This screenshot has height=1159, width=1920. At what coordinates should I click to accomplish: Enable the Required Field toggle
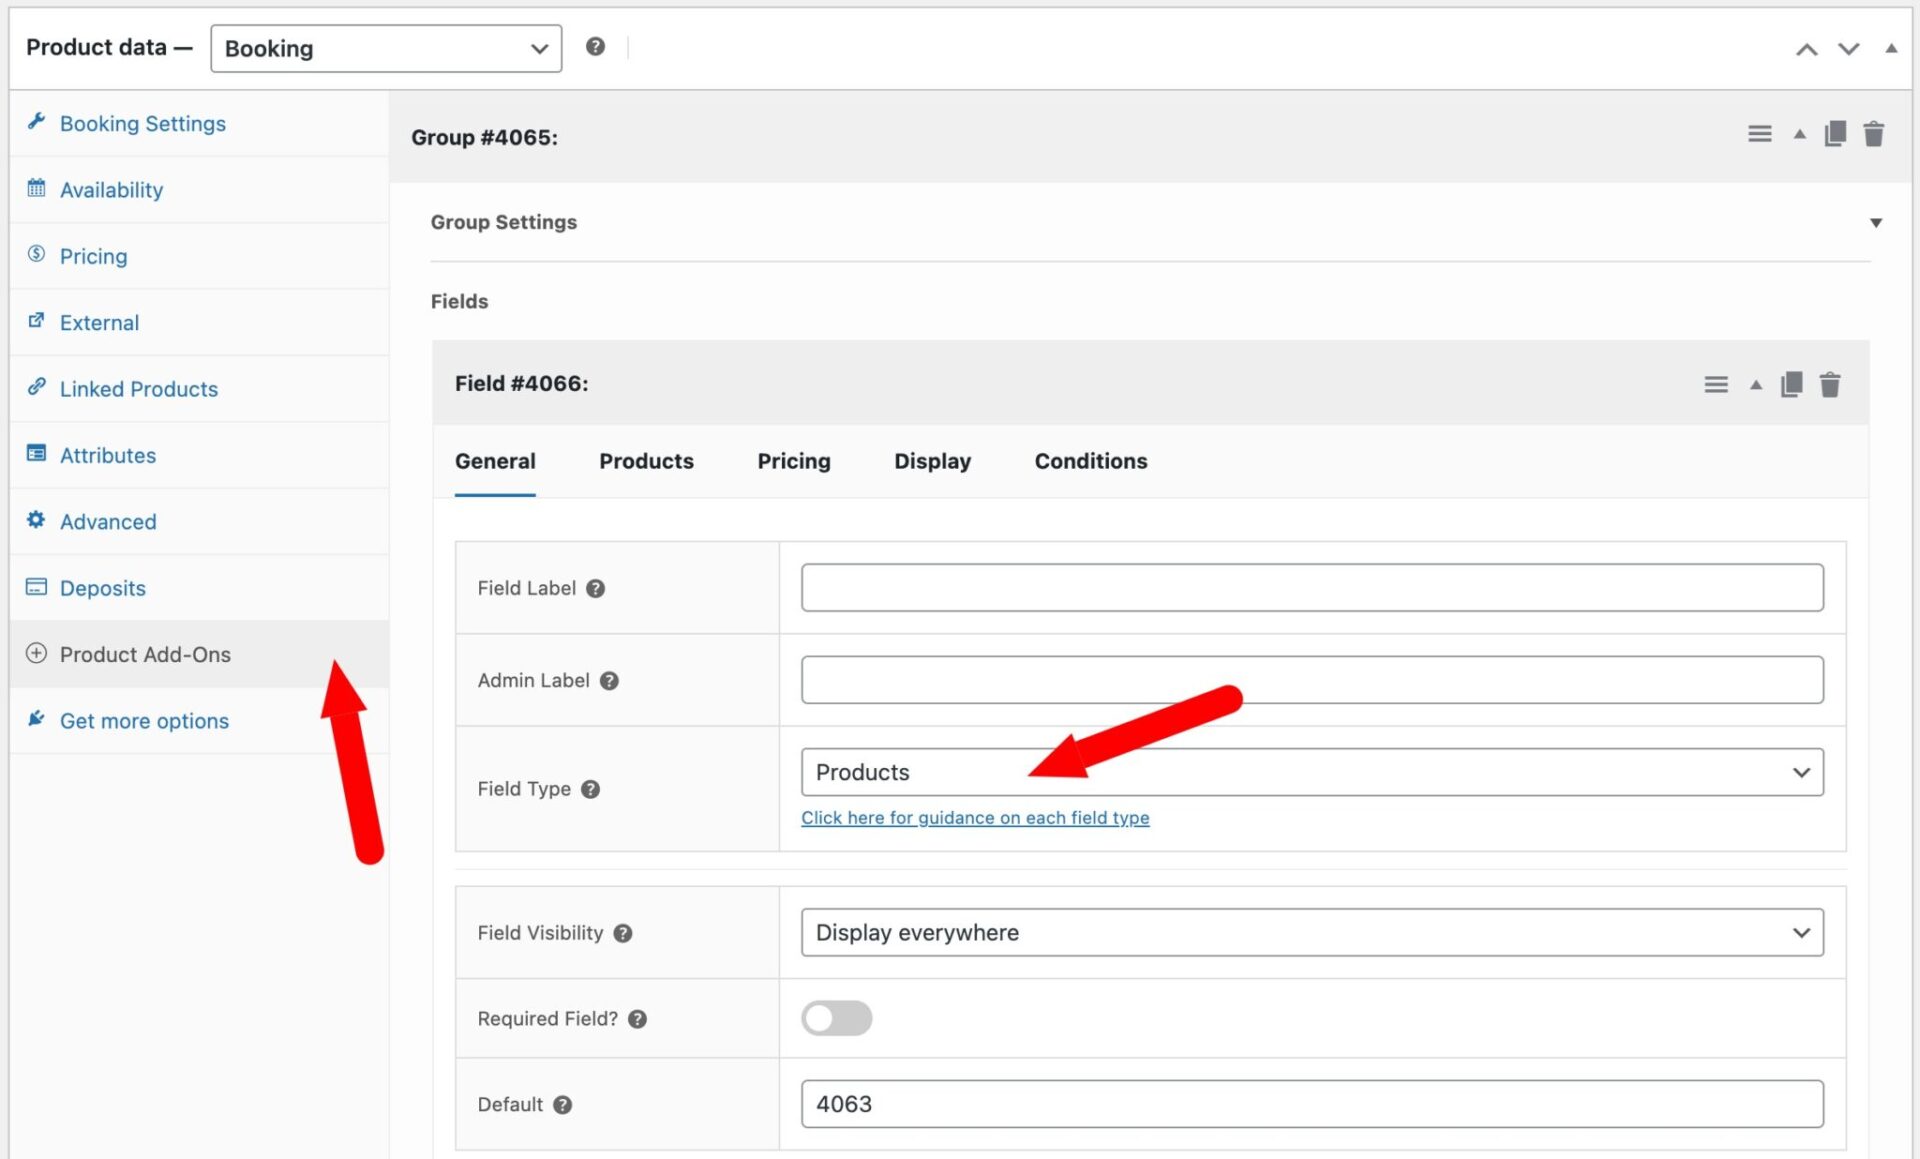(x=837, y=1018)
